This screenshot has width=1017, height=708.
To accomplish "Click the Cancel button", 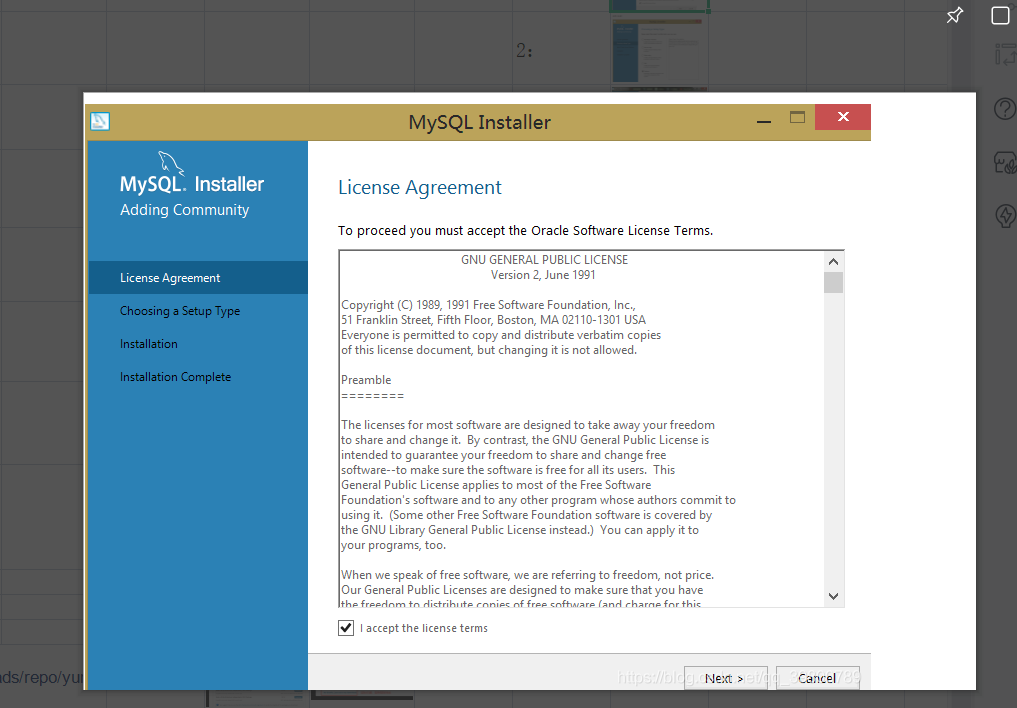I will (818, 678).
